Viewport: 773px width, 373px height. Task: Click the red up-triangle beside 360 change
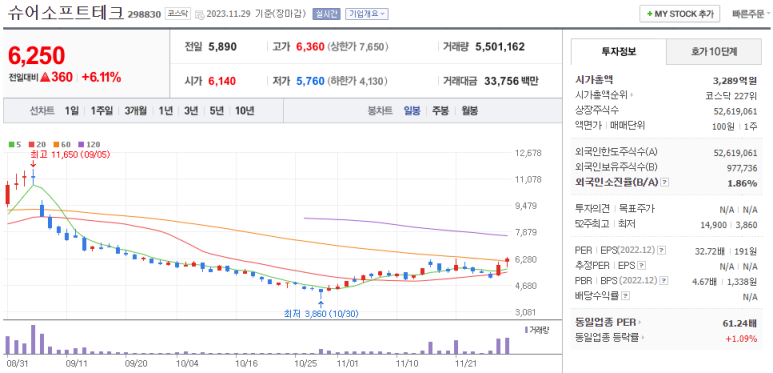(x=45, y=77)
